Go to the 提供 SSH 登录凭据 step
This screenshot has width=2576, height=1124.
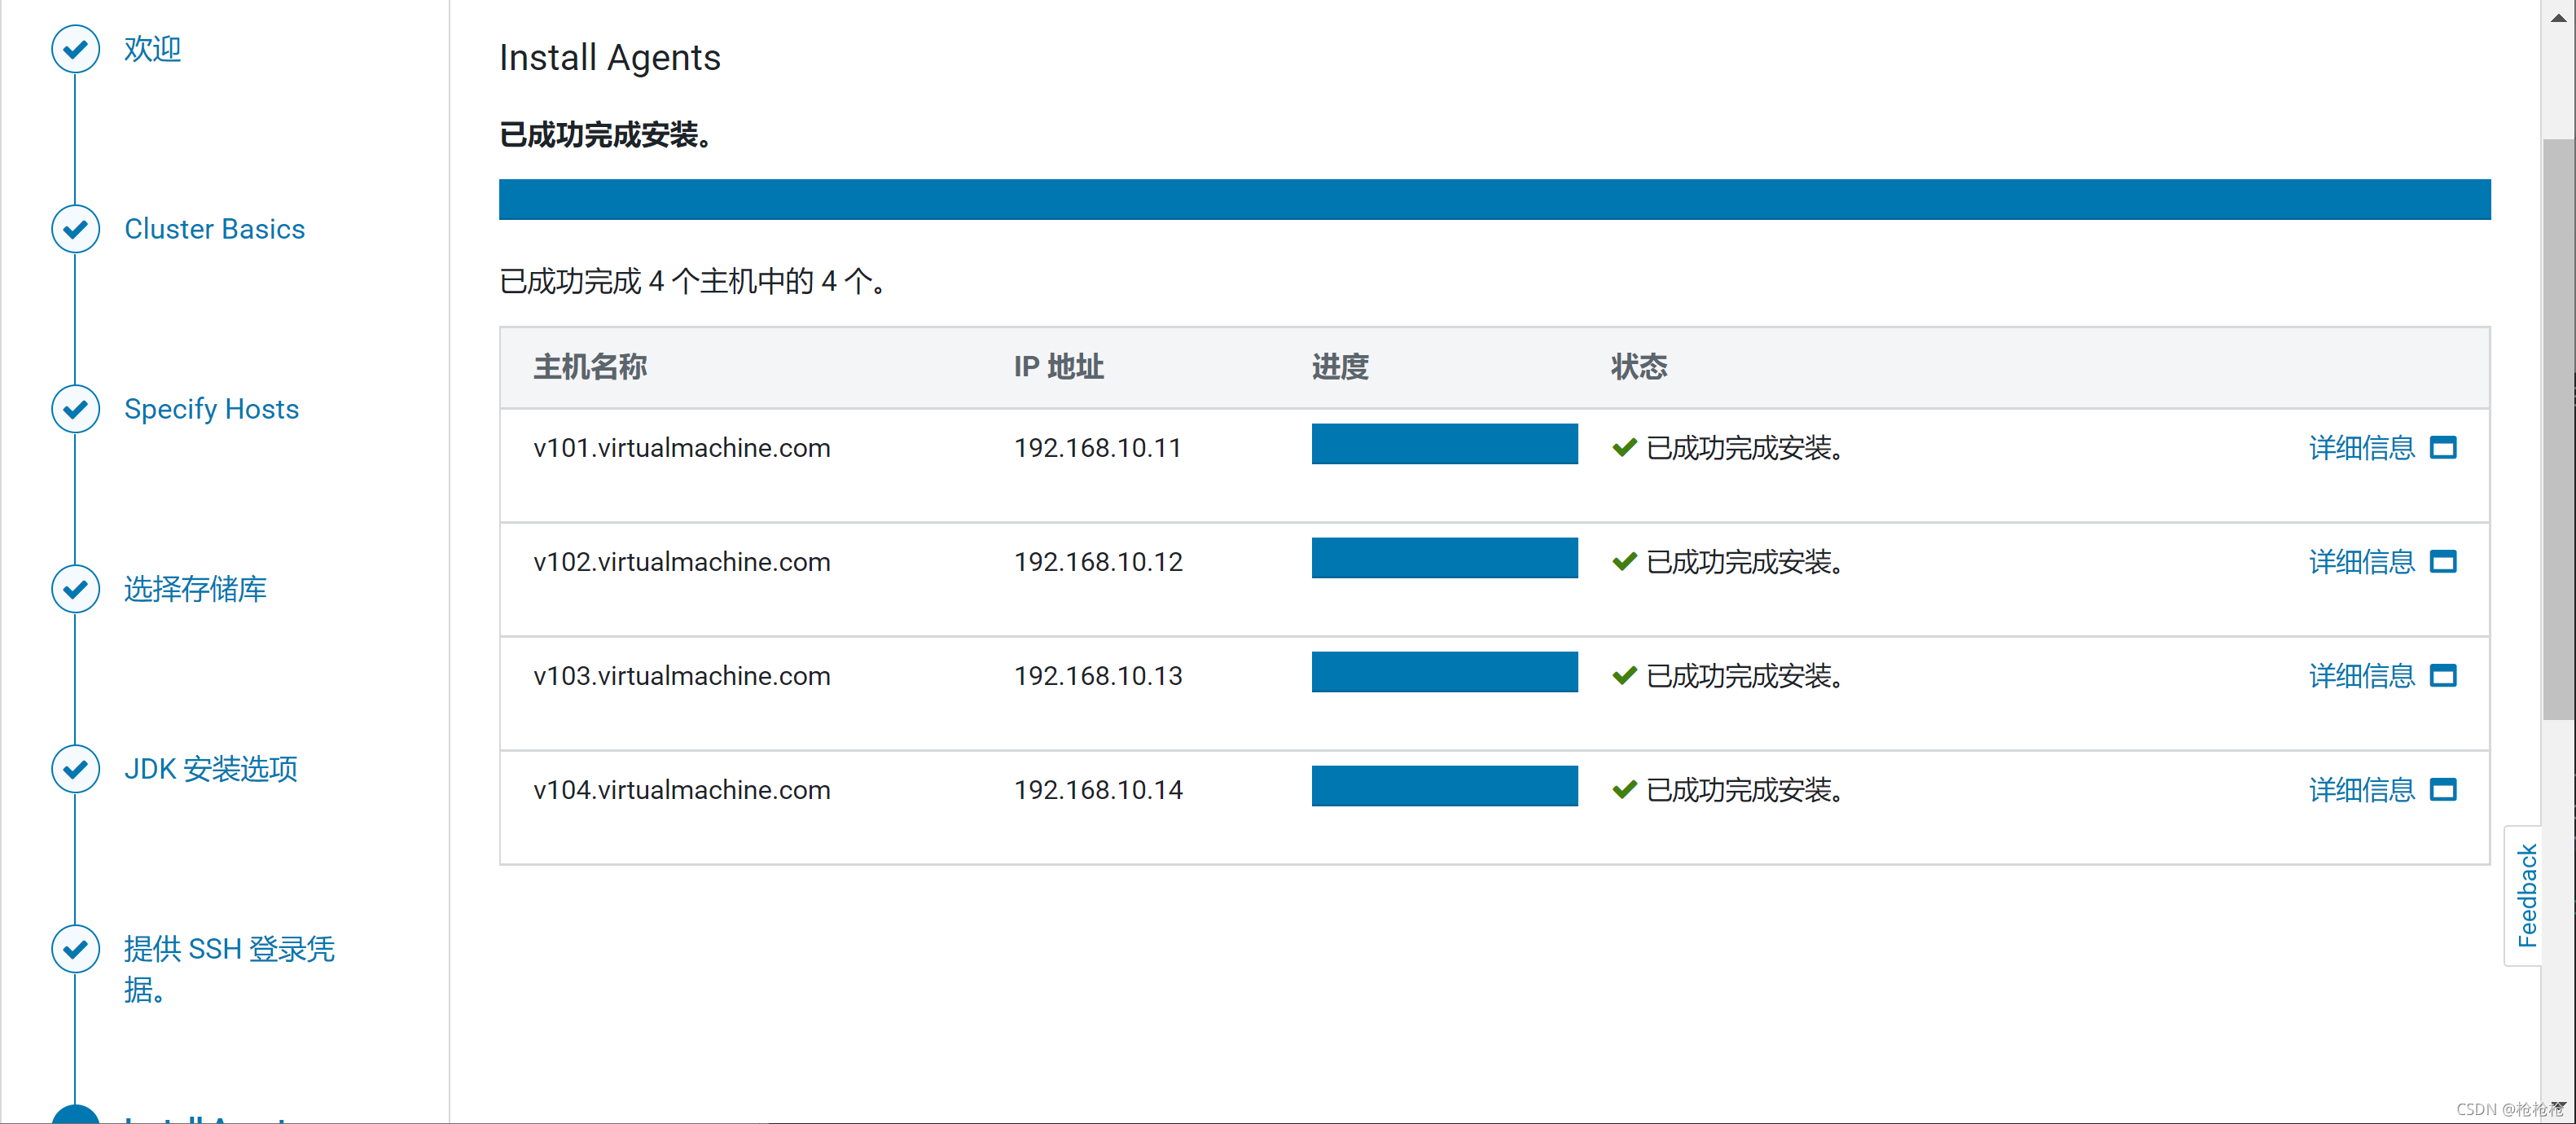tap(229, 969)
